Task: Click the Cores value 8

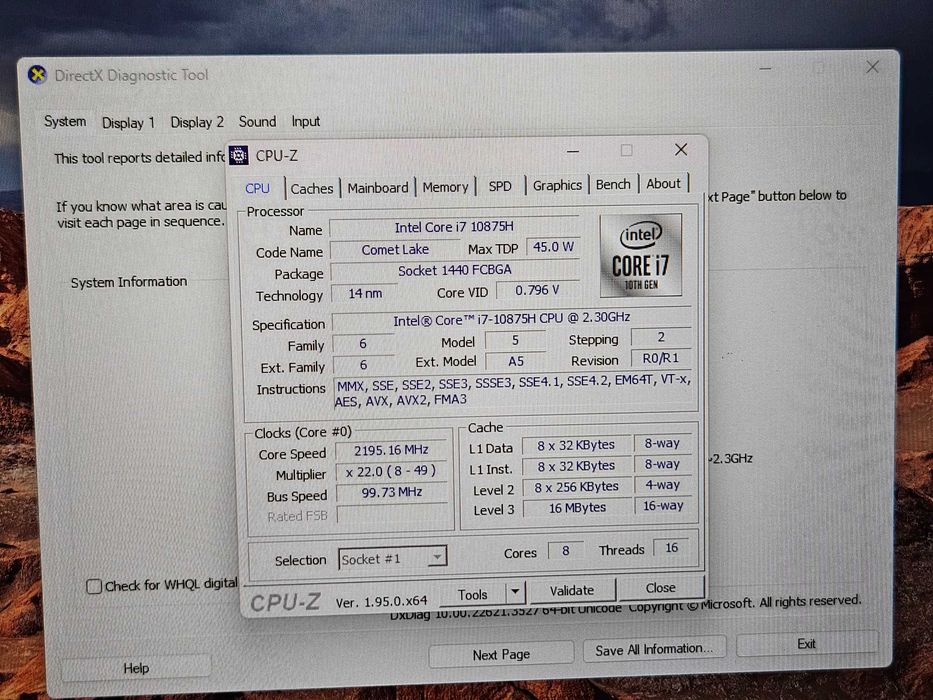Action: [565, 551]
